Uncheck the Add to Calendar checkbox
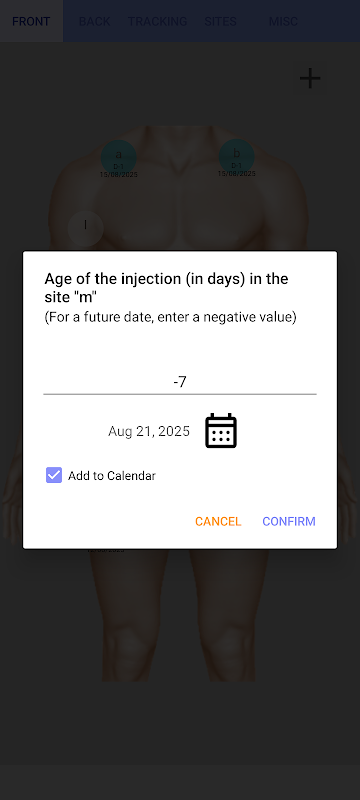This screenshot has width=360, height=800. (54, 476)
